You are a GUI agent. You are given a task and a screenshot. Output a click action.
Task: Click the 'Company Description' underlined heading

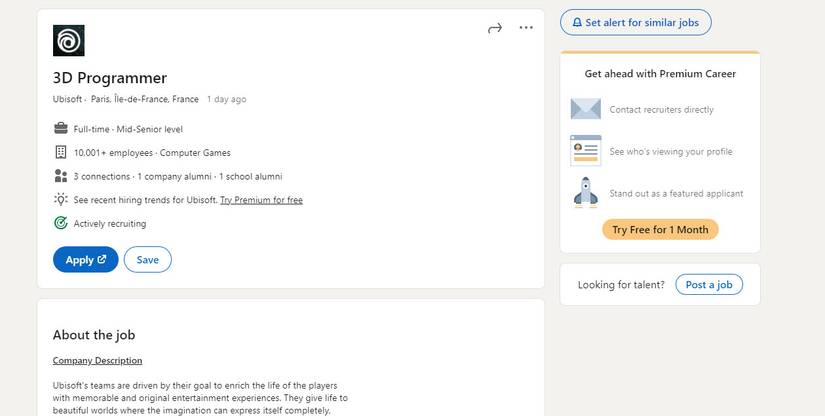(97, 360)
